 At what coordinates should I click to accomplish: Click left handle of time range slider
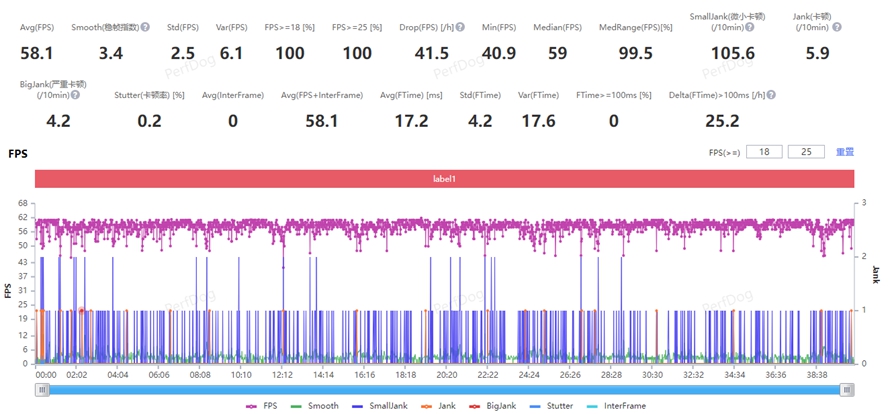click(x=42, y=389)
